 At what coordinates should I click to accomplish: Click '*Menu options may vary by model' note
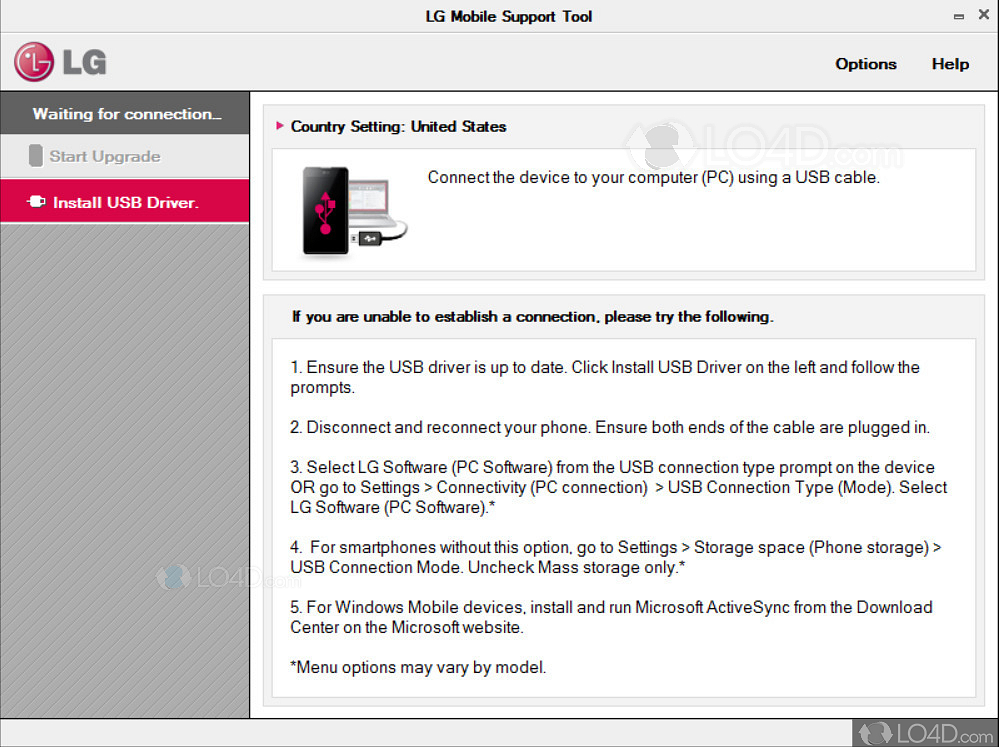(418, 667)
